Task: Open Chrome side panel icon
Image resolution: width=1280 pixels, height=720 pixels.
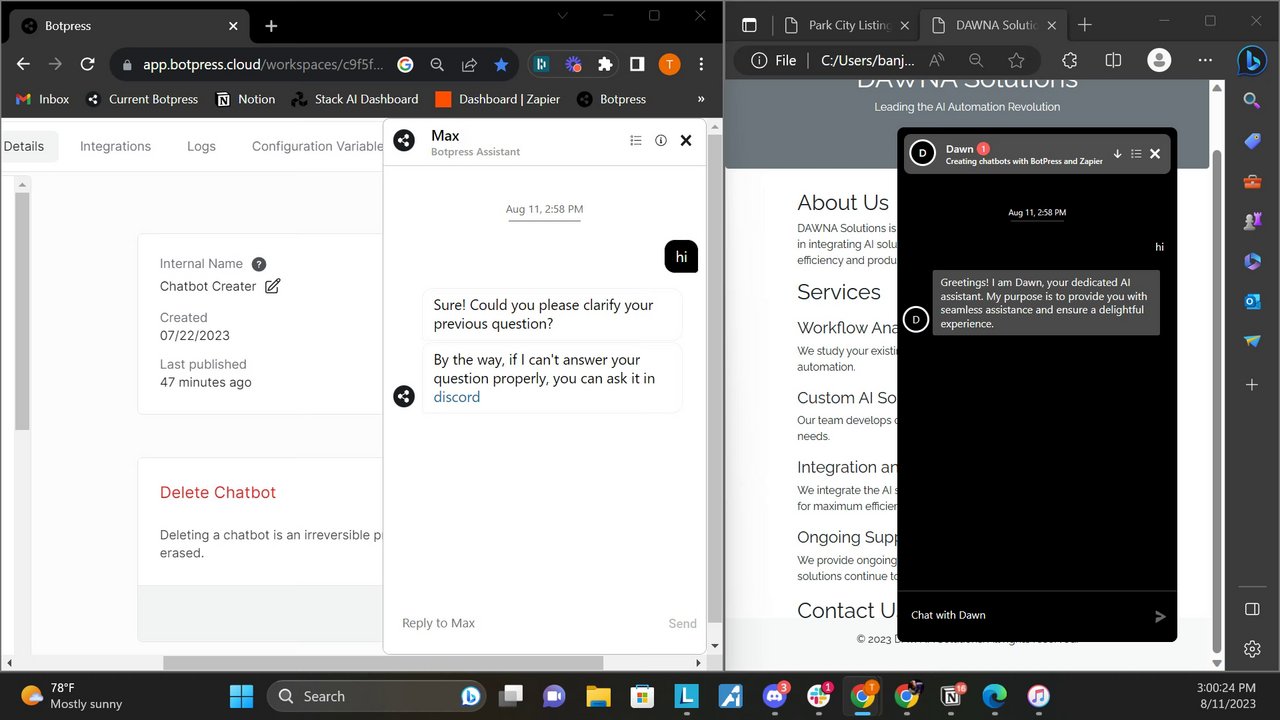Action: point(637,64)
